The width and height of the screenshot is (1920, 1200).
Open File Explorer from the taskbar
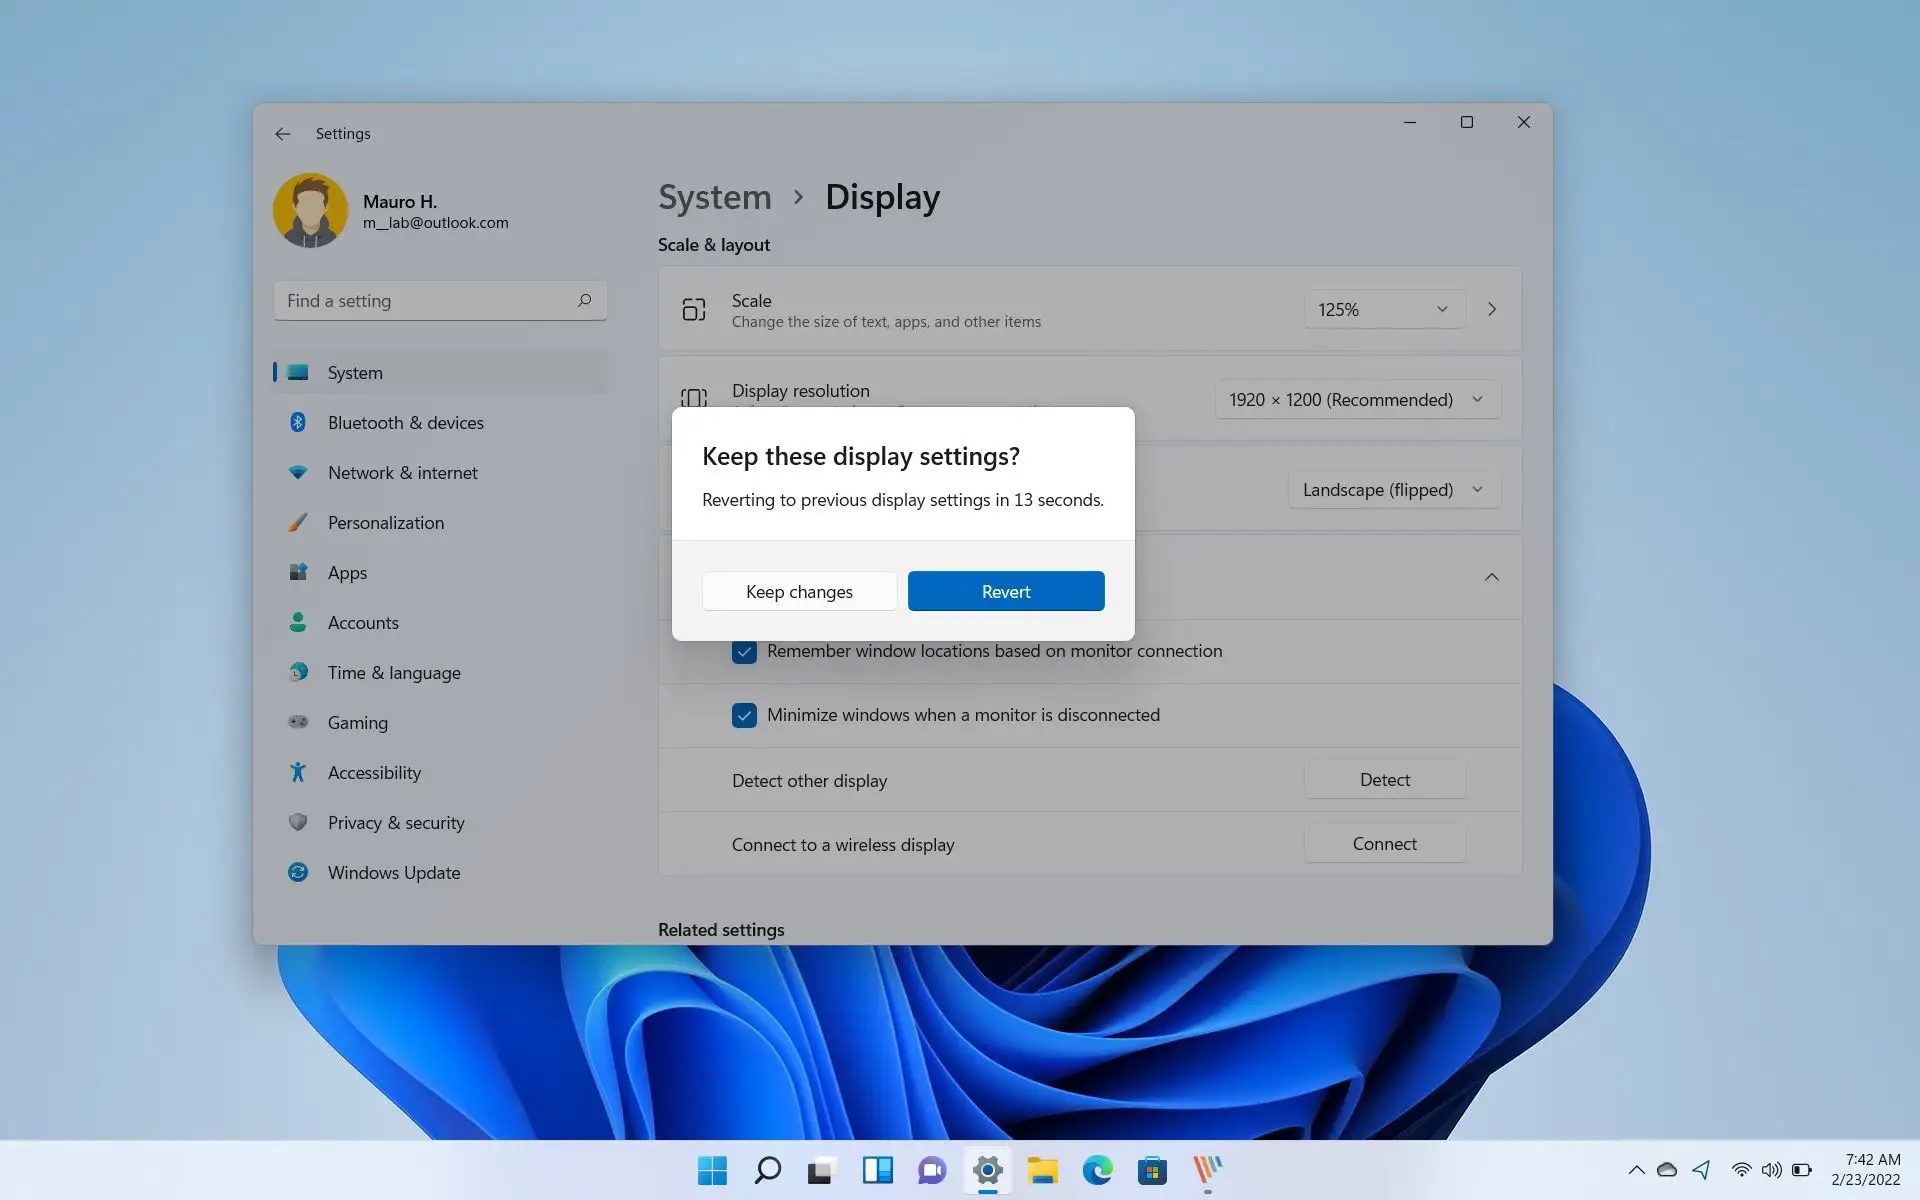(1042, 1170)
